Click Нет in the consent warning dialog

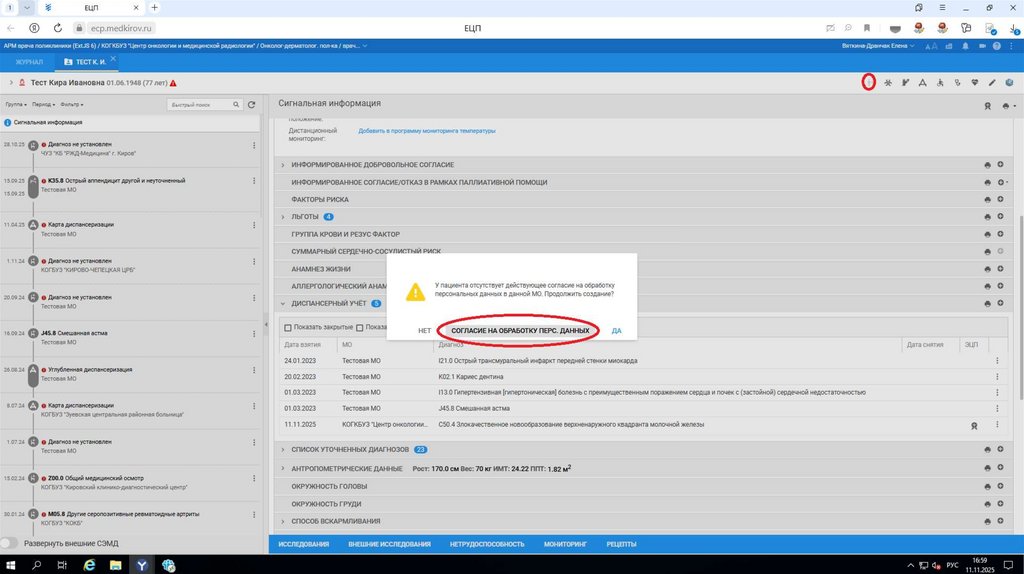424,331
